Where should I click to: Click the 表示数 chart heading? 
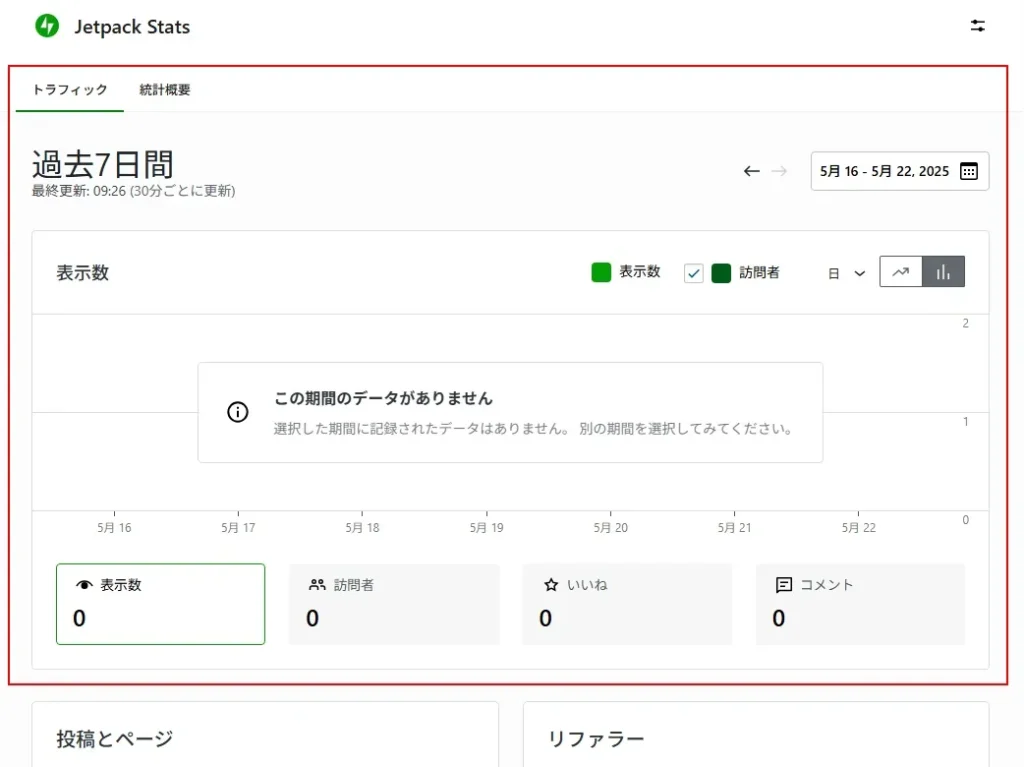coord(82,272)
